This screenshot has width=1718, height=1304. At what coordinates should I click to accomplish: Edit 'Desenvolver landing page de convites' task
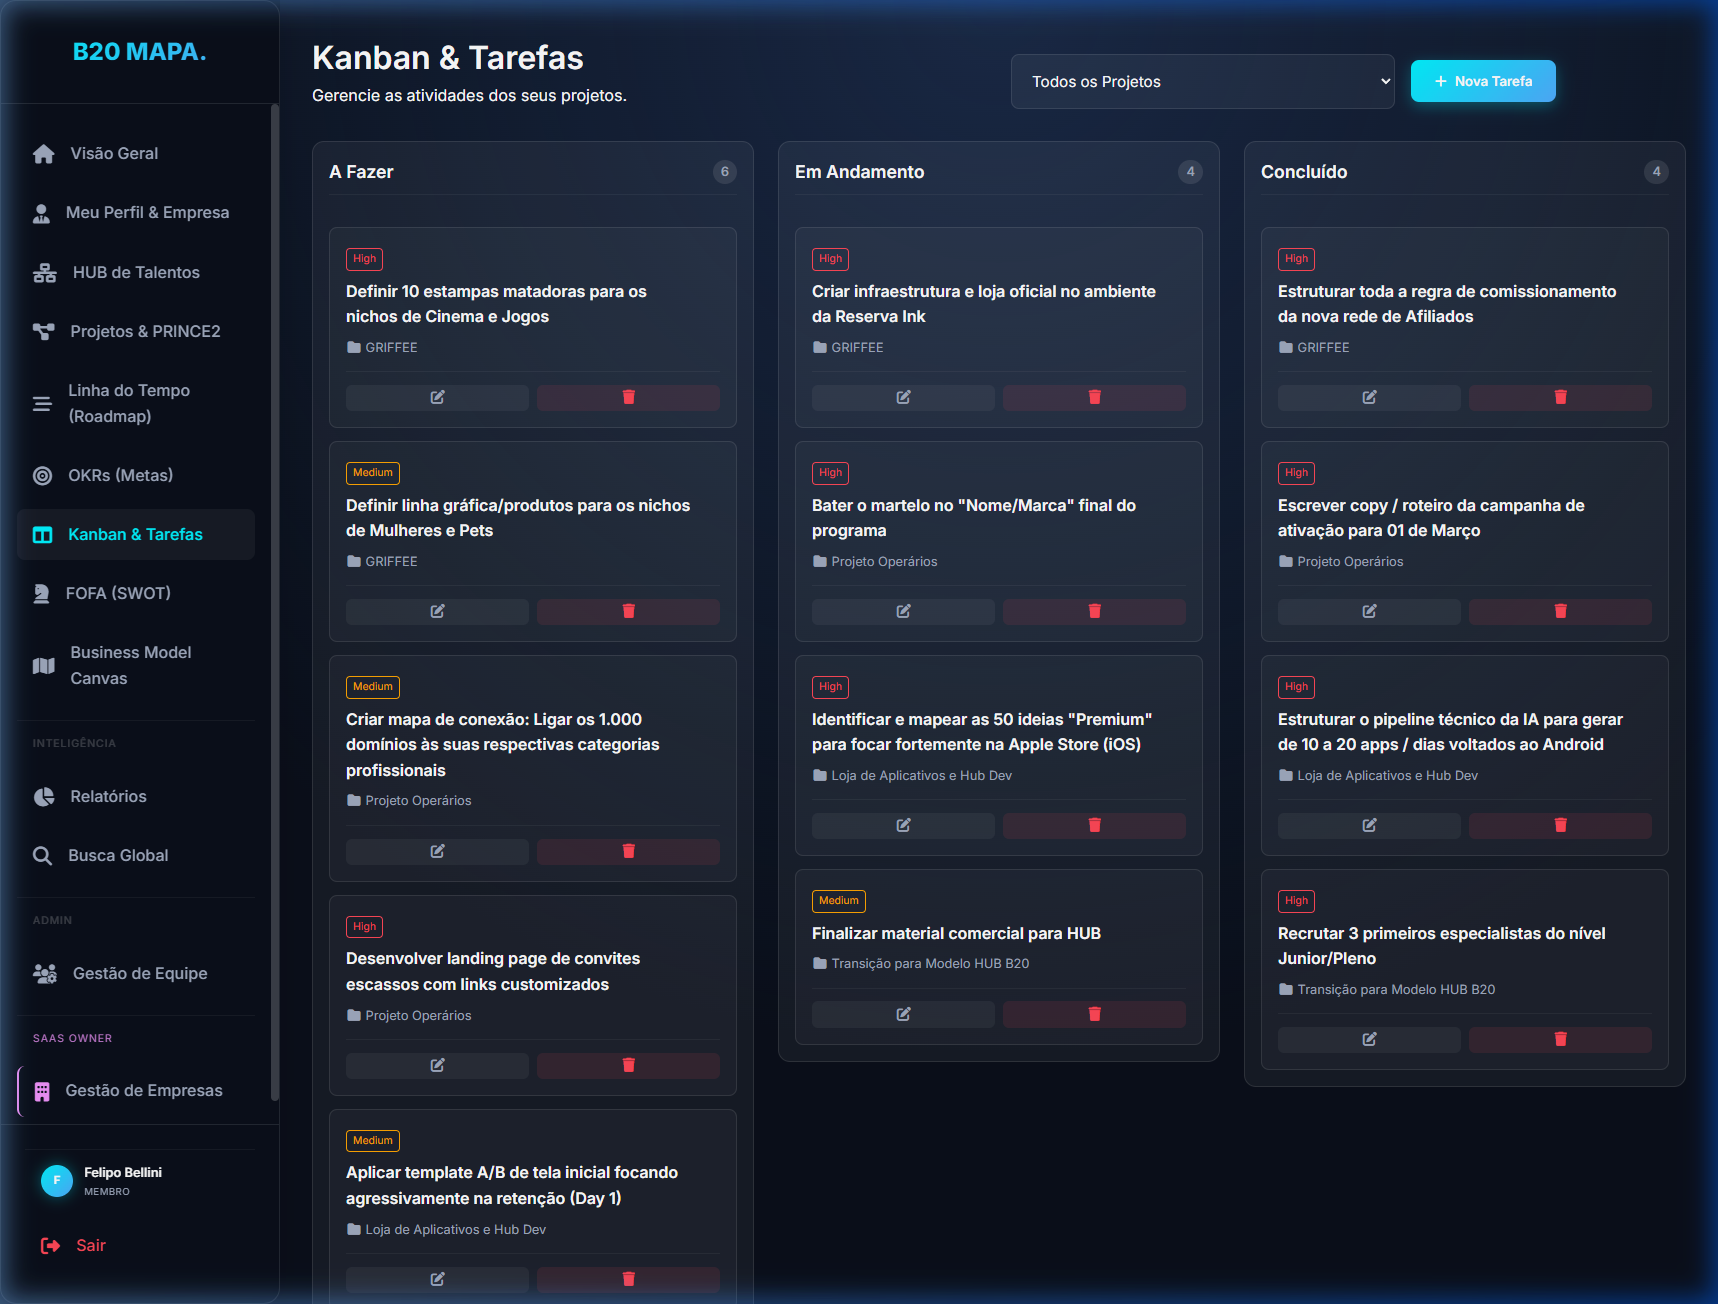click(437, 1065)
